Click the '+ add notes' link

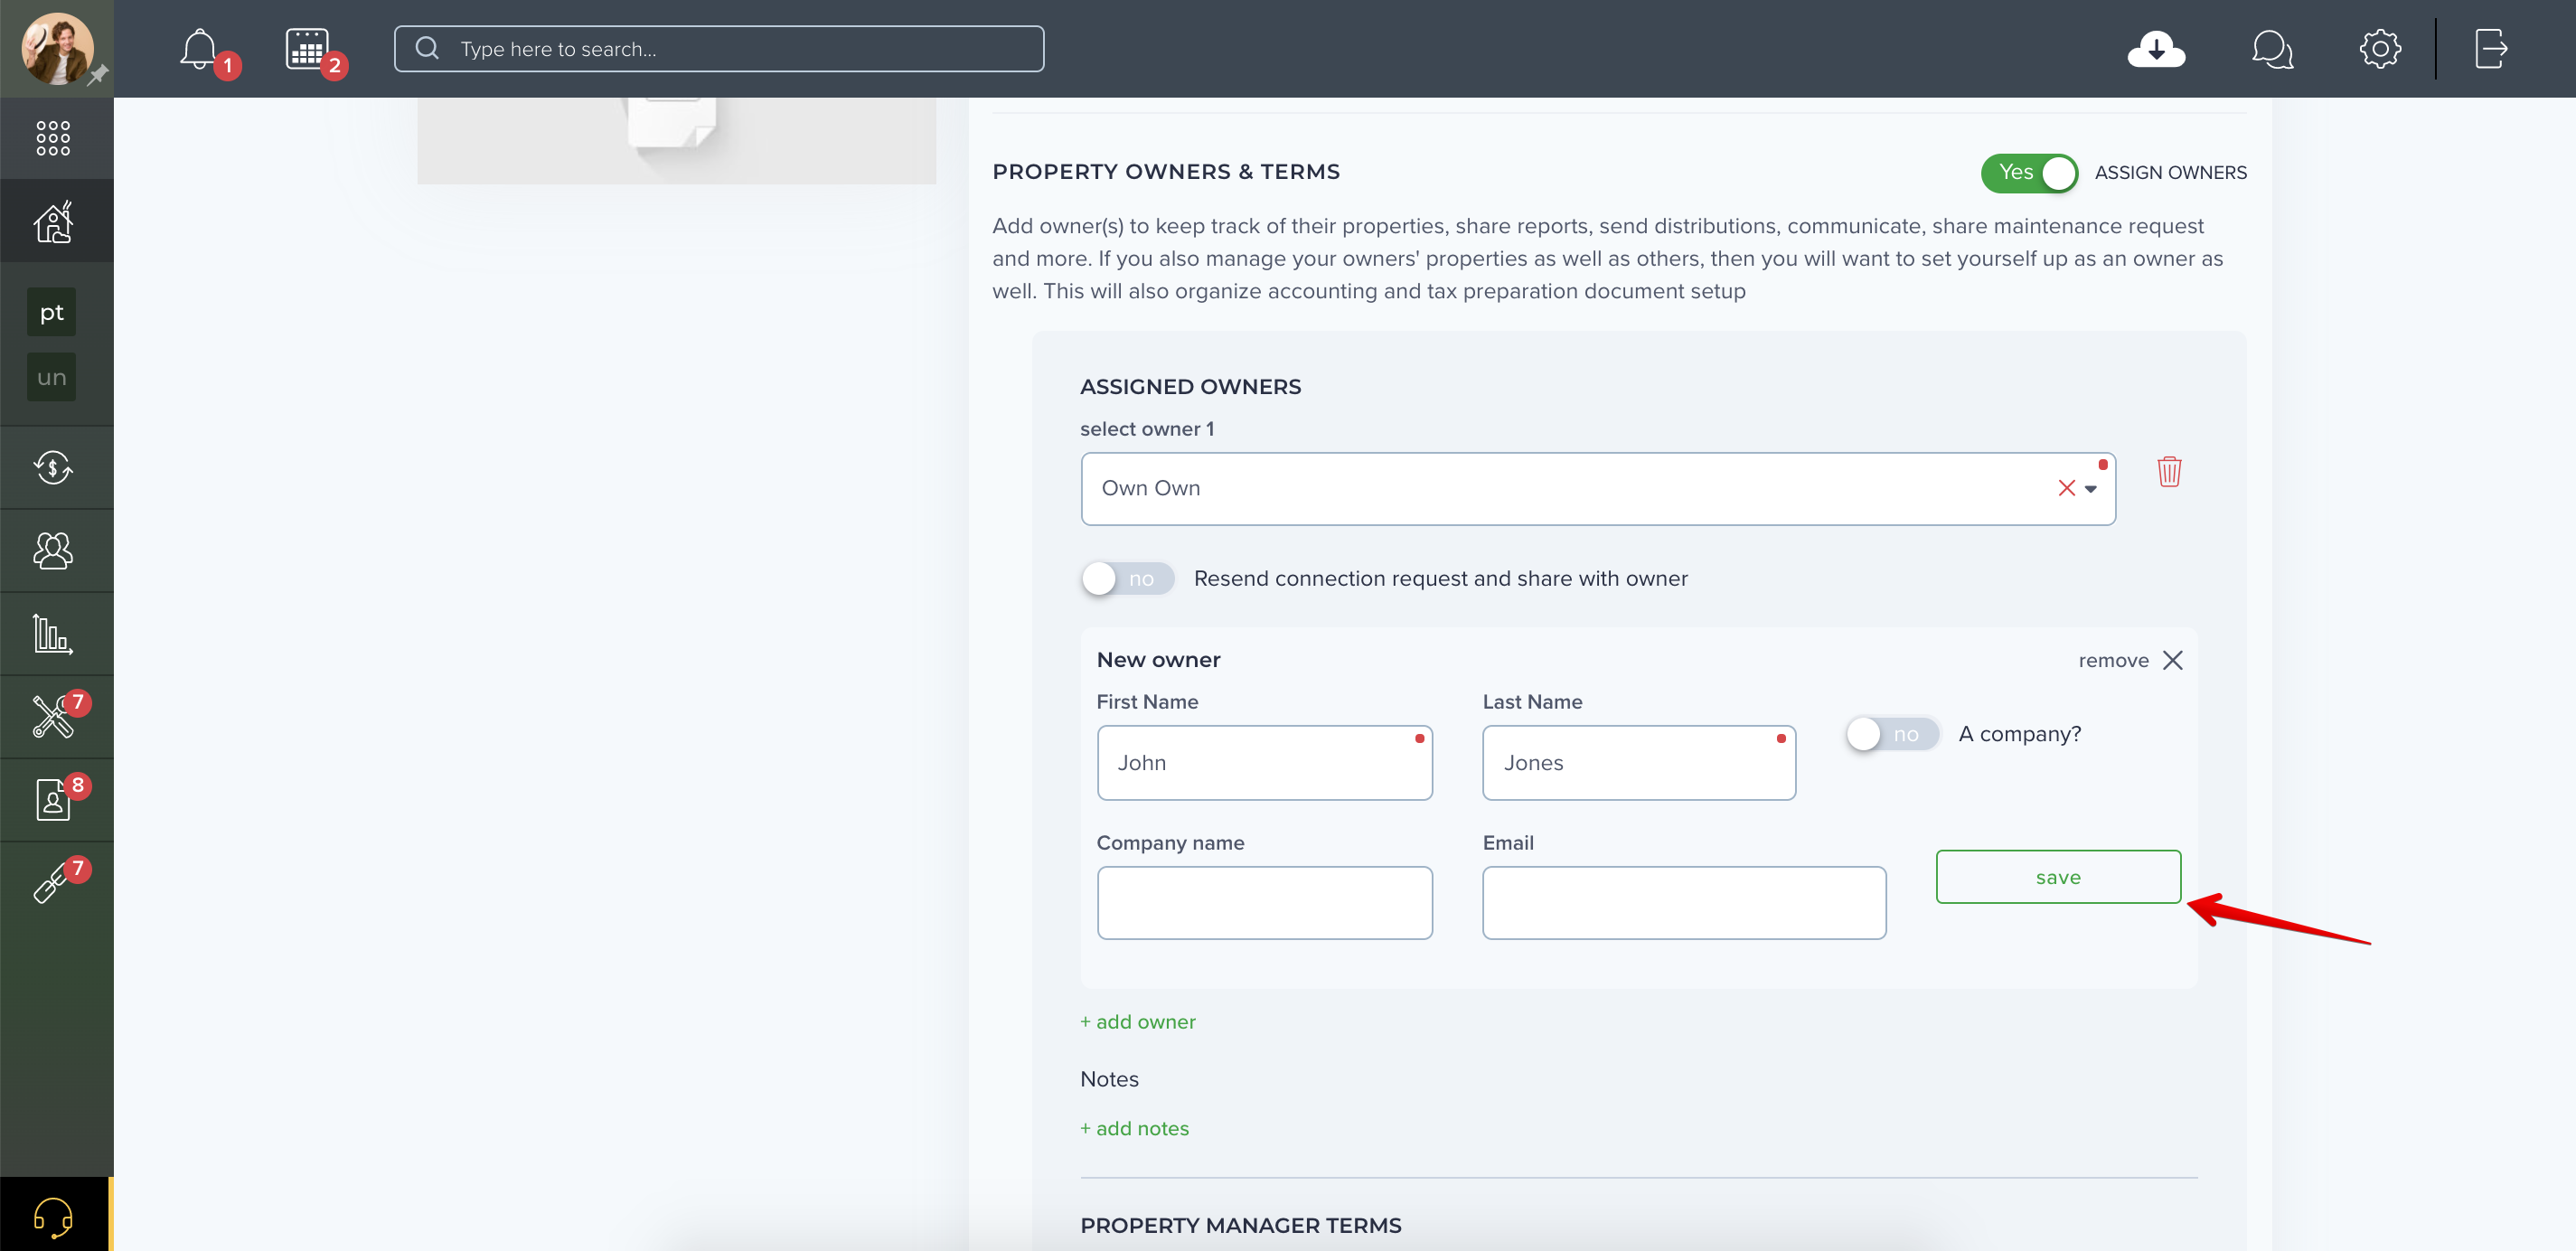coord(1135,1128)
